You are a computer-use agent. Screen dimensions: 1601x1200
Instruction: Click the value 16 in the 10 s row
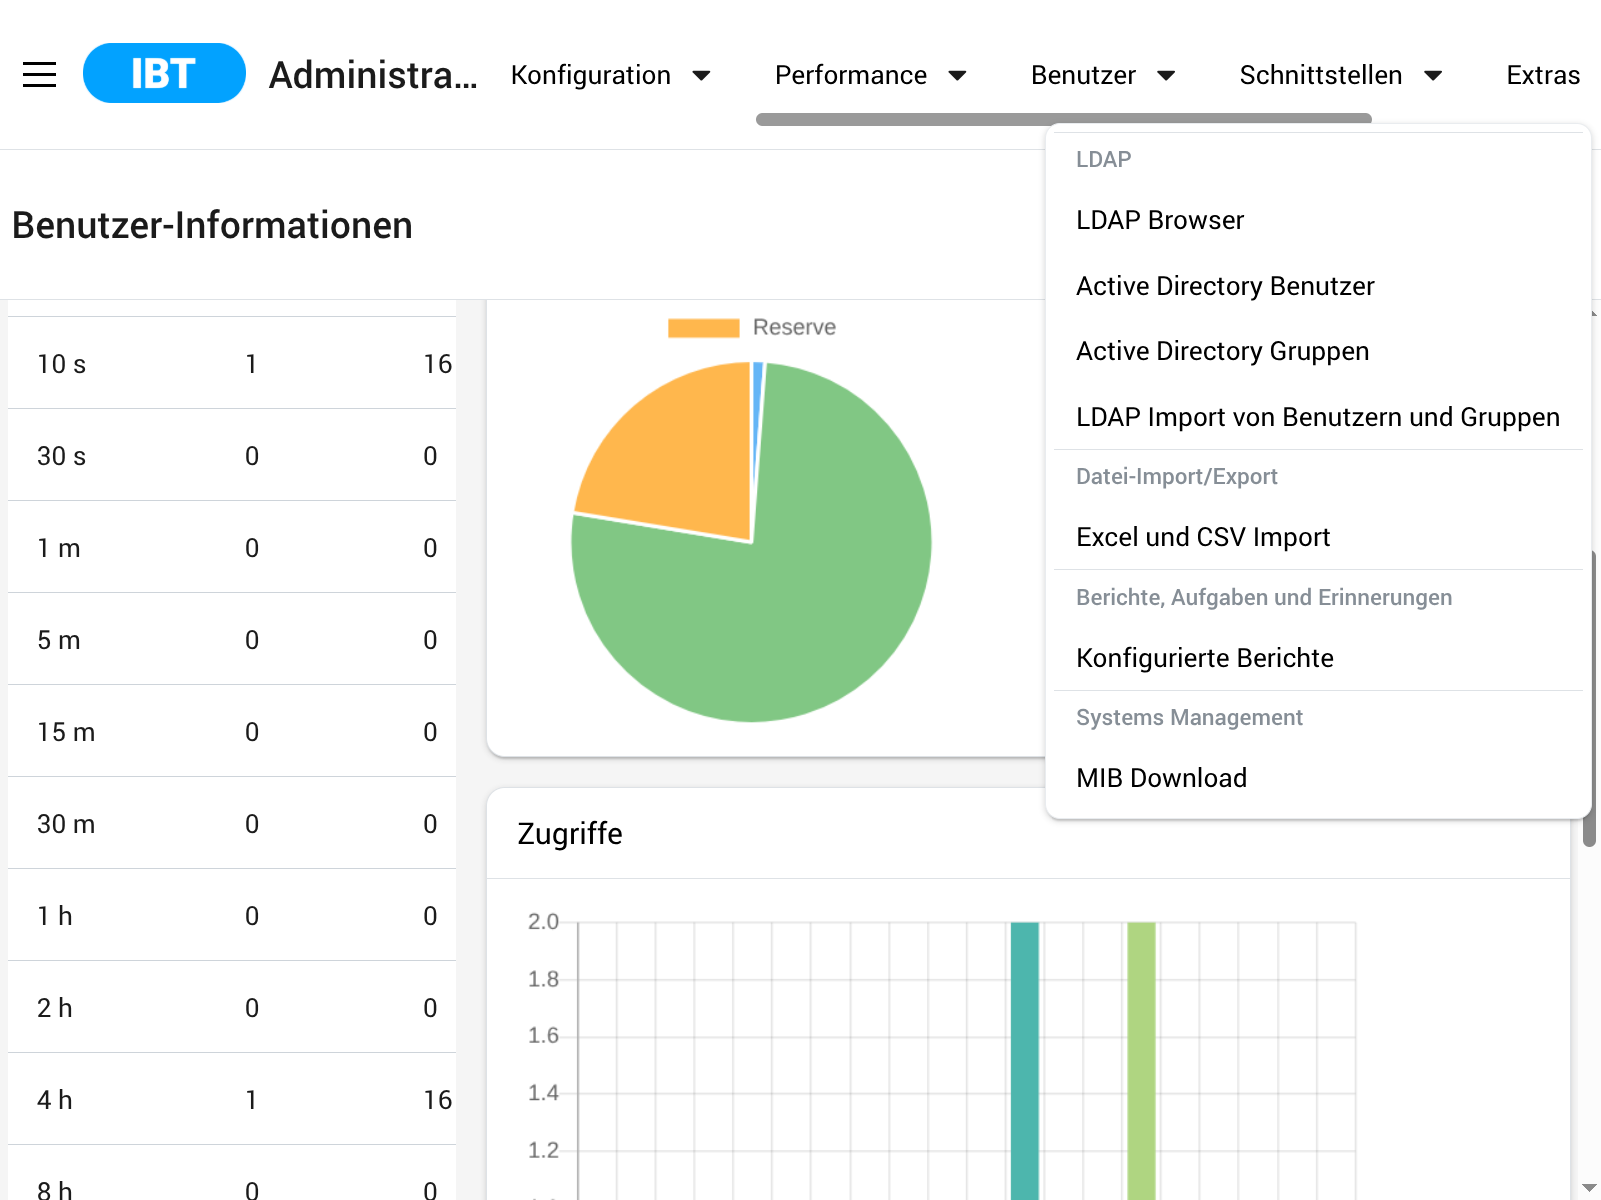pyautogui.click(x=438, y=364)
